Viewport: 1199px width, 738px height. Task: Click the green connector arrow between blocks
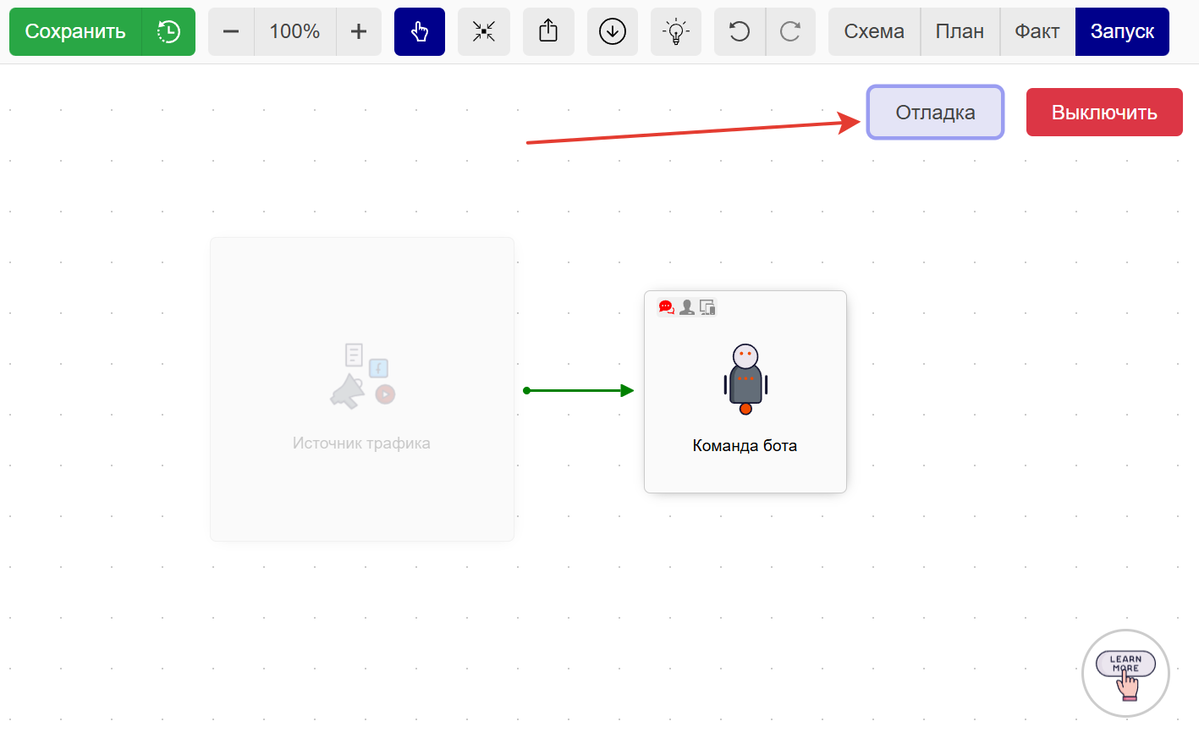pos(578,390)
